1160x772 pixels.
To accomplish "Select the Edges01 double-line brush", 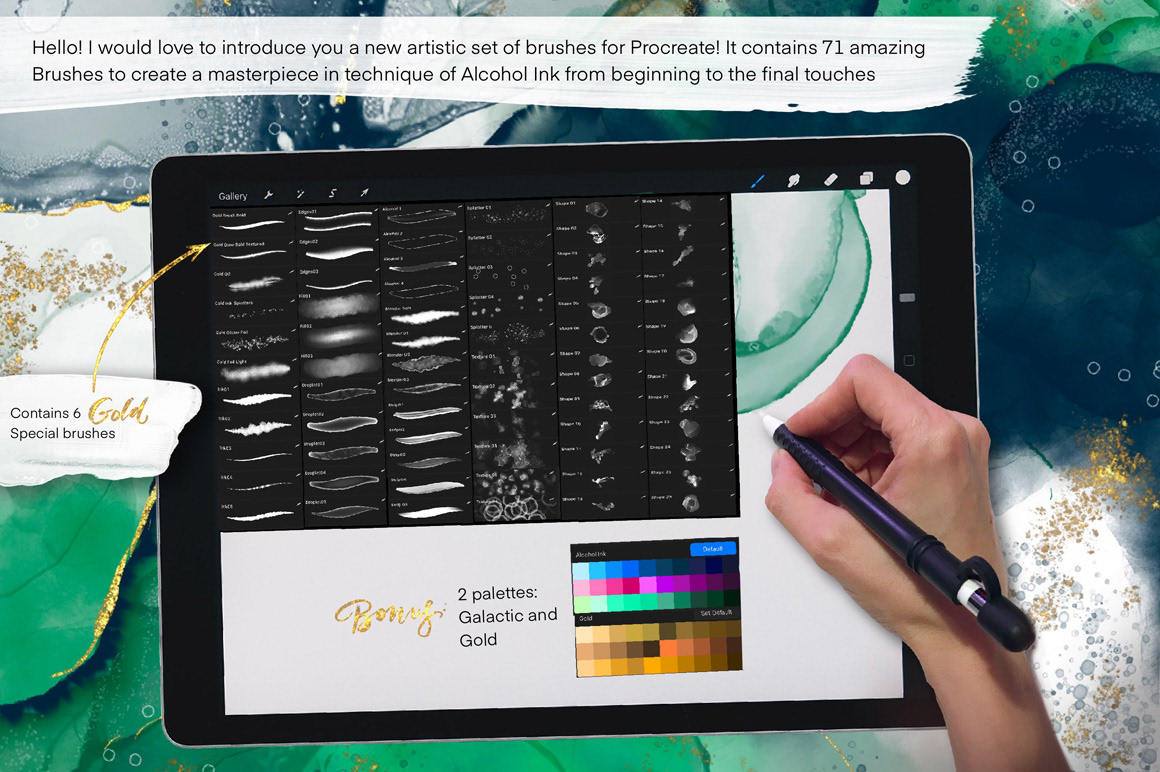I will point(337,220).
